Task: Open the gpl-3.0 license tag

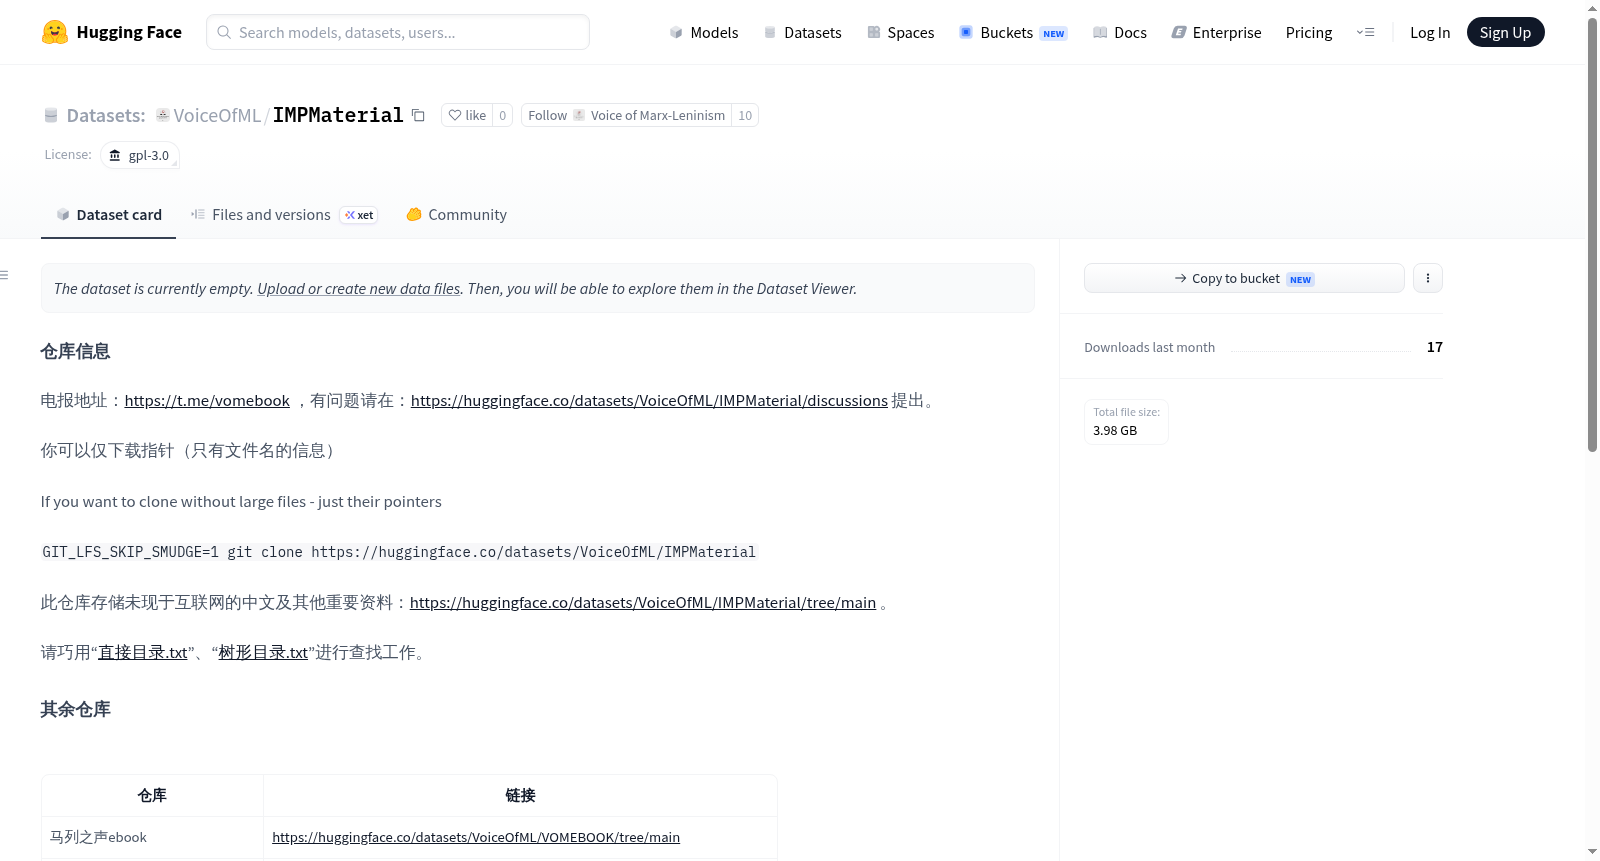Action: pyautogui.click(x=140, y=155)
